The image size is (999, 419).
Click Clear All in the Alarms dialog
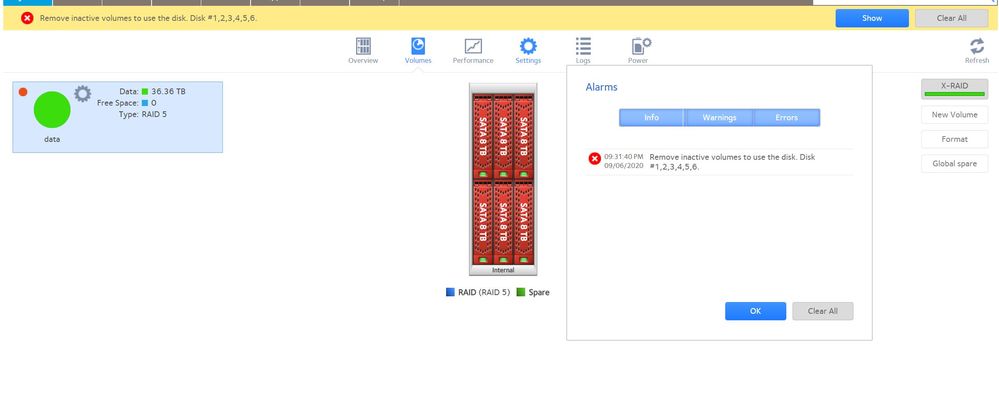(822, 311)
